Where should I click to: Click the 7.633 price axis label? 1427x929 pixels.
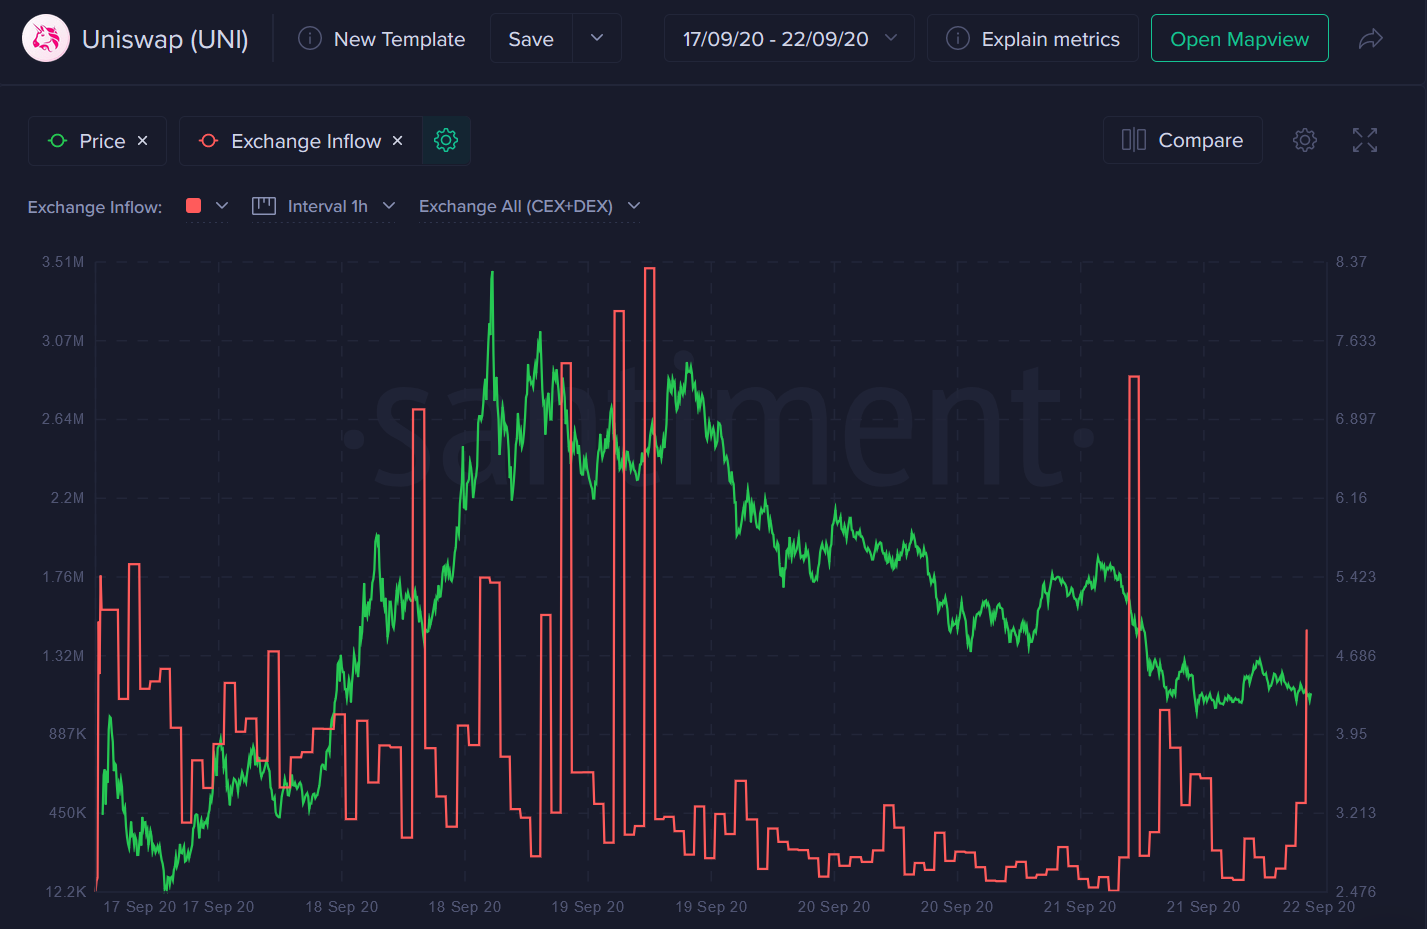coord(1356,341)
